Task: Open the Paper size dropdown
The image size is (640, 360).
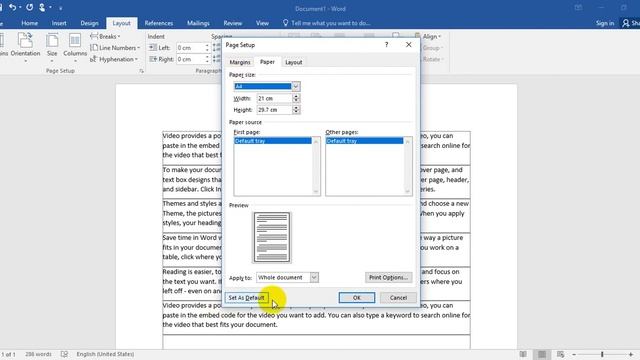Action: click(296, 87)
